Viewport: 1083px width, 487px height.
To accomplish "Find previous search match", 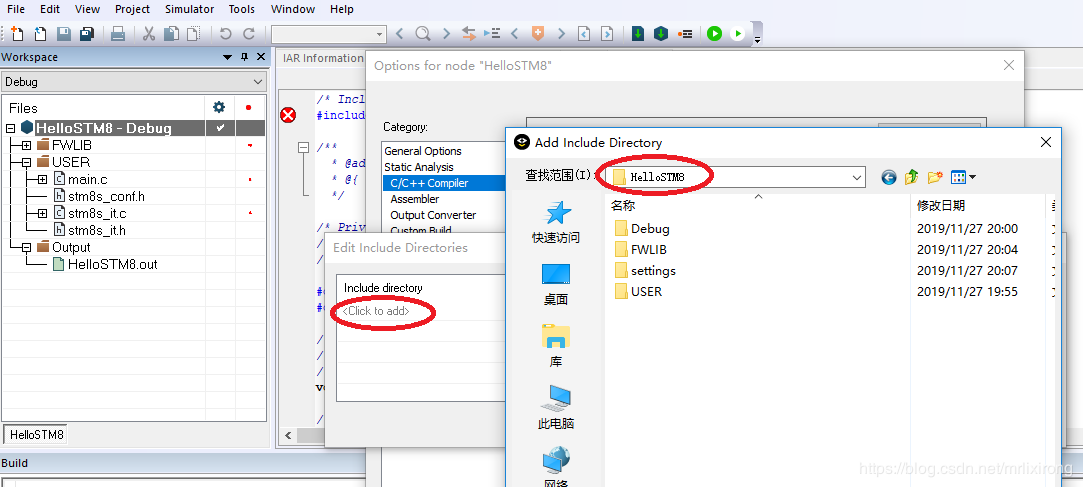I will (400, 33).
